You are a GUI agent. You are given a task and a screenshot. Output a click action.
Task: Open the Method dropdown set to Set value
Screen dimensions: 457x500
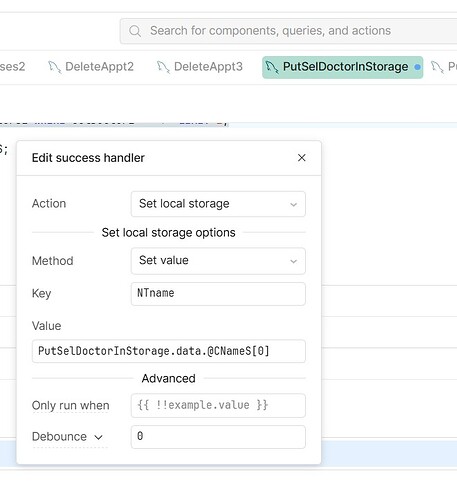[x=218, y=261]
